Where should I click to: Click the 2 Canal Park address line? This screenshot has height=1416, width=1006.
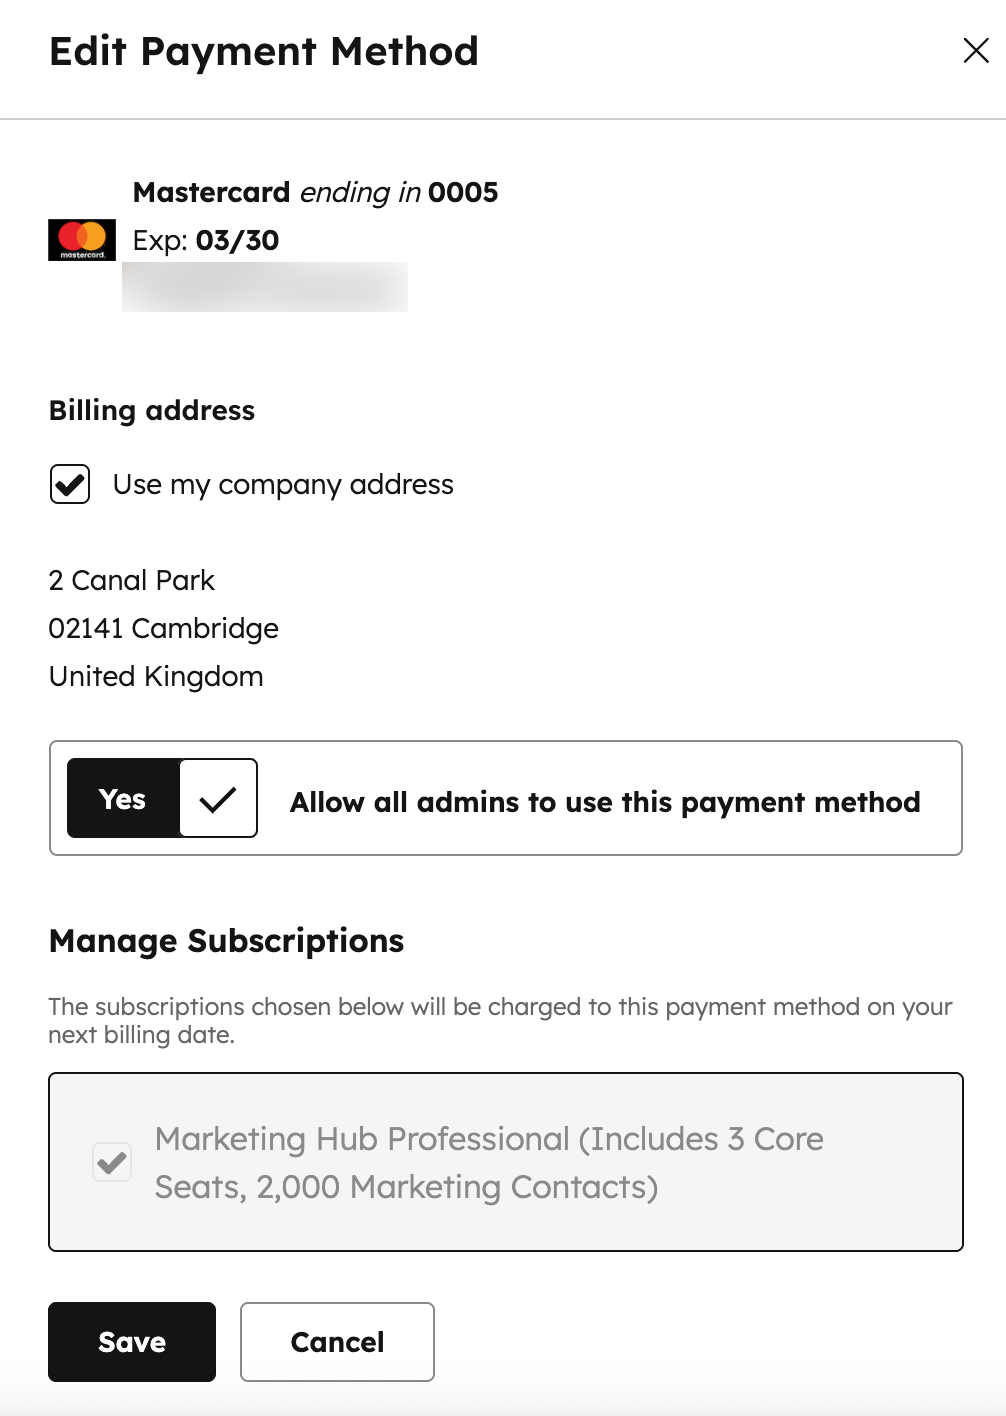pos(130,580)
